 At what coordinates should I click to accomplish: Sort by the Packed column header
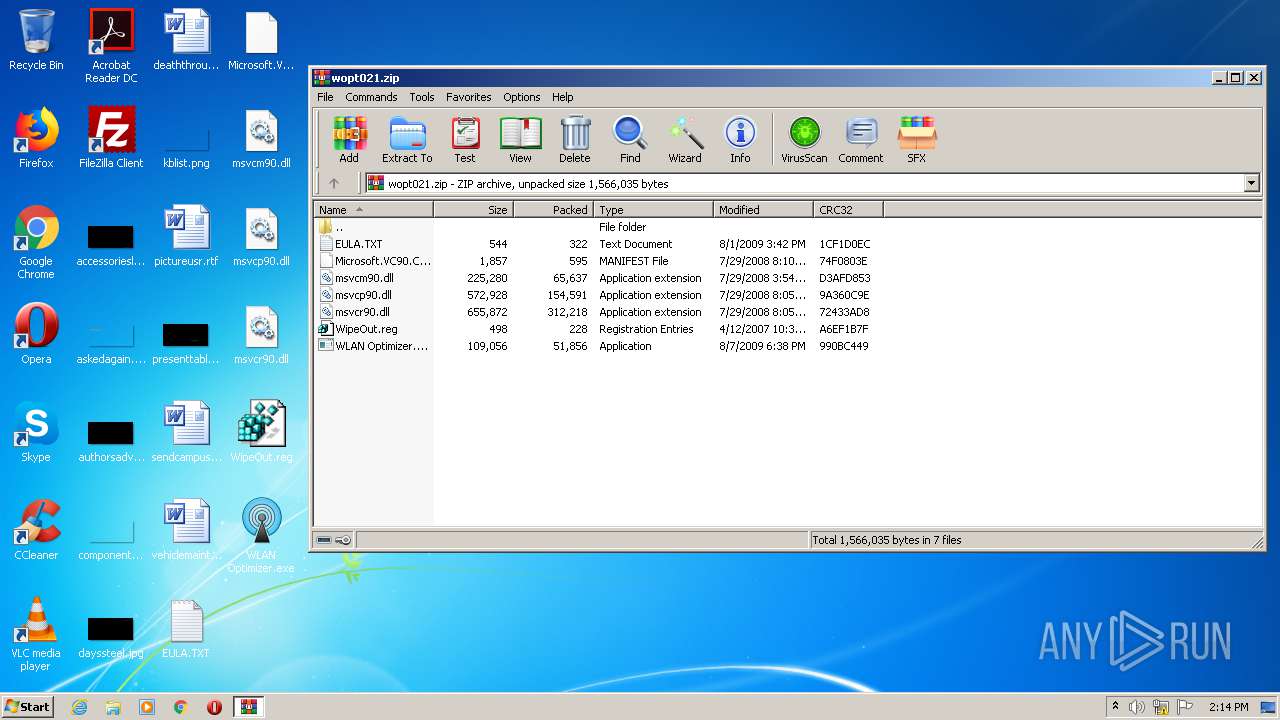click(x=553, y=210)
